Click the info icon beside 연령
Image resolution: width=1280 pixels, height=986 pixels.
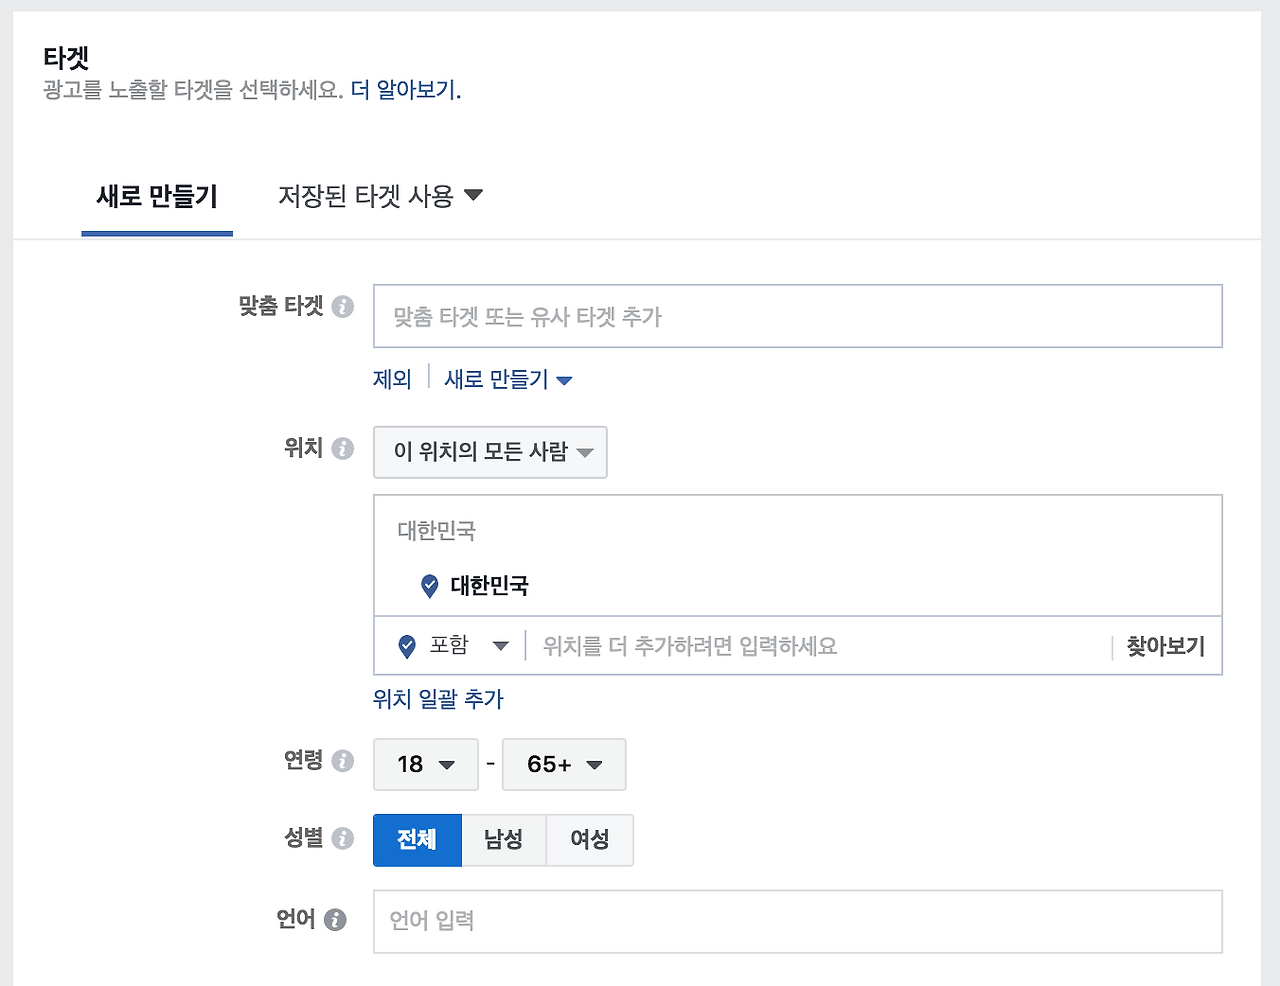coord(344,761)
